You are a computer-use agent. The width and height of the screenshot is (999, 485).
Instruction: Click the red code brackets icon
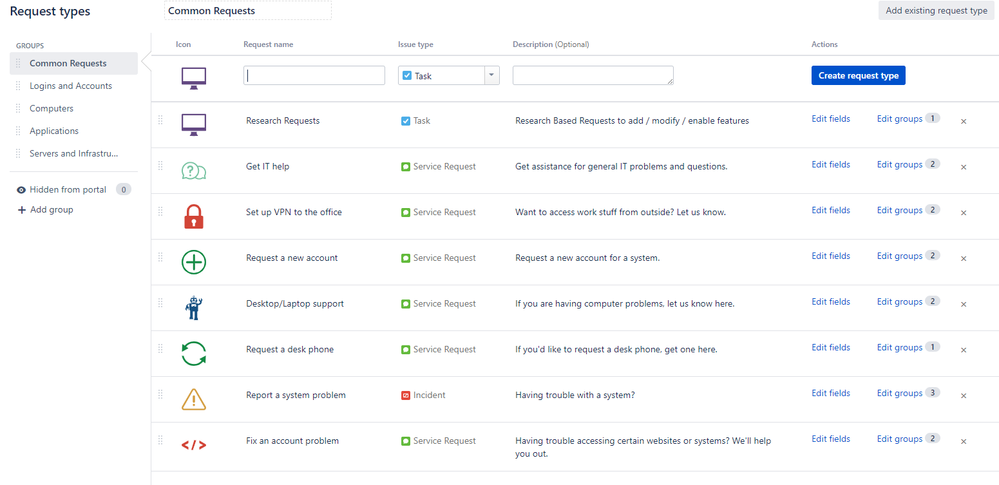(x=194, y=445)
